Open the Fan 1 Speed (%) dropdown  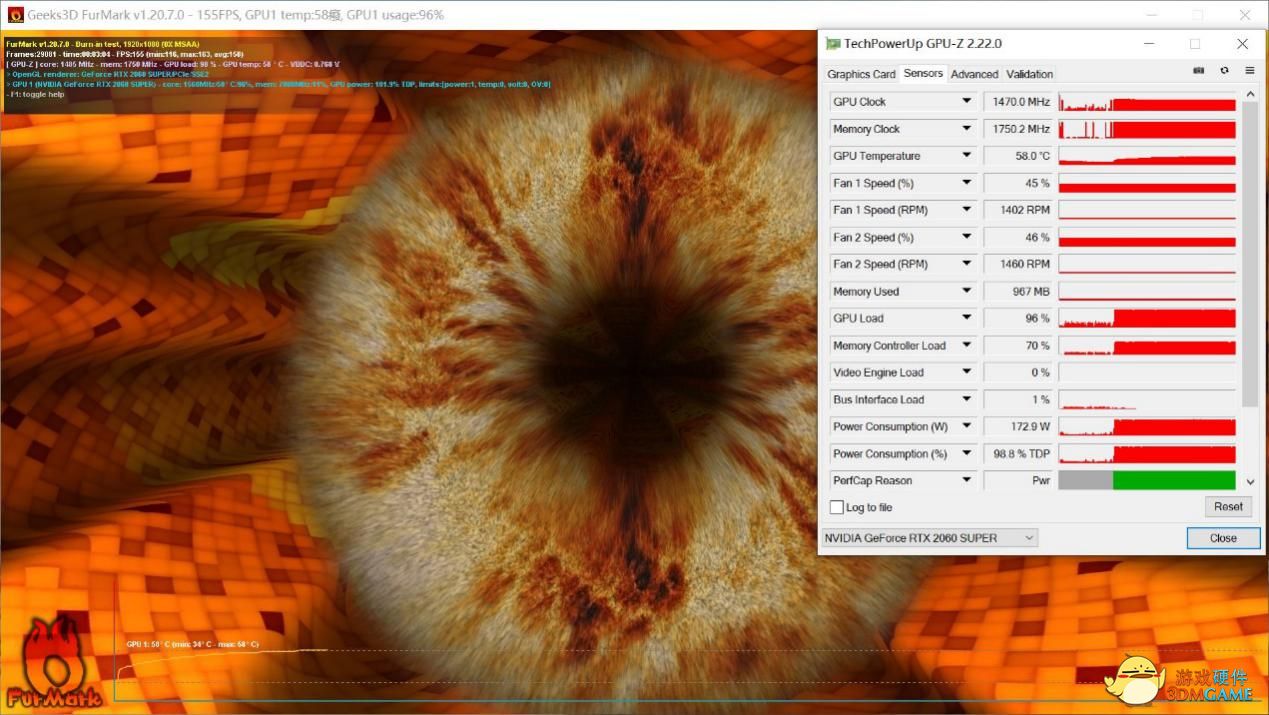[x=967, y=183]
